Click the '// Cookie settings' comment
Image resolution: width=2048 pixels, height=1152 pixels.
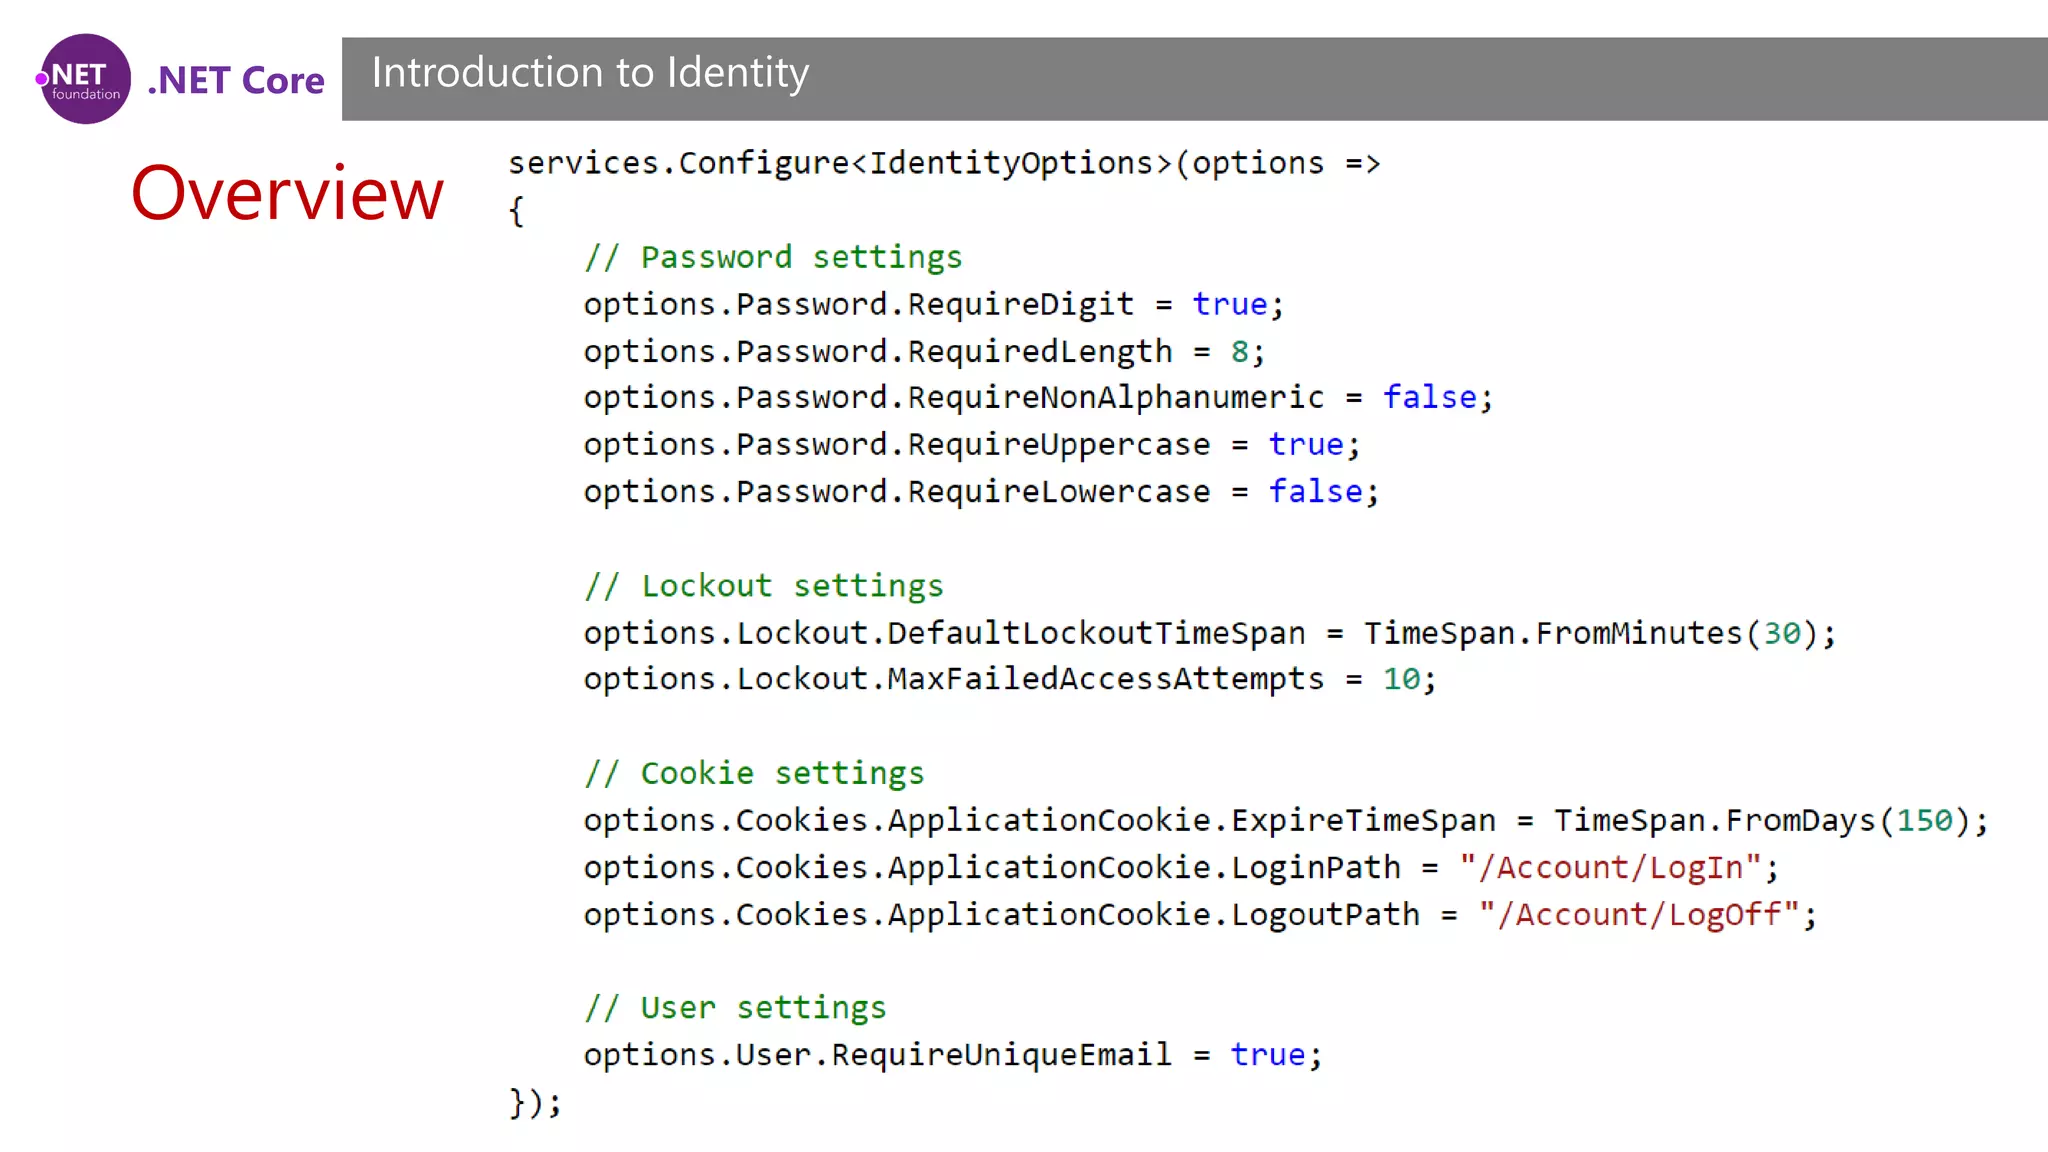coord(754,773)
